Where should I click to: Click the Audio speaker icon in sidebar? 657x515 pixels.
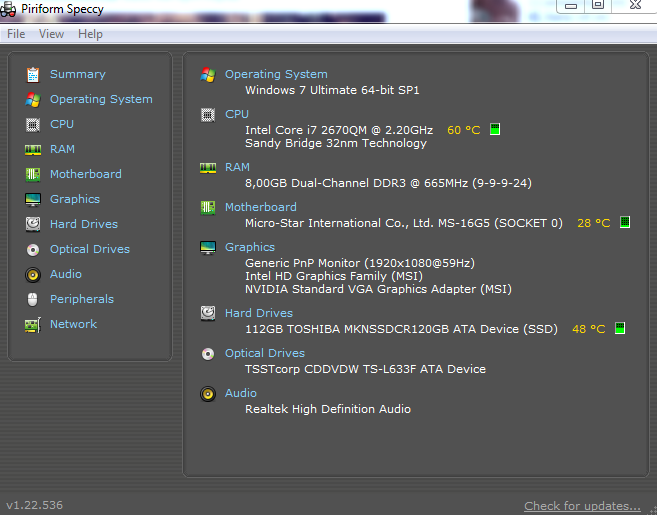coord(33,274)
